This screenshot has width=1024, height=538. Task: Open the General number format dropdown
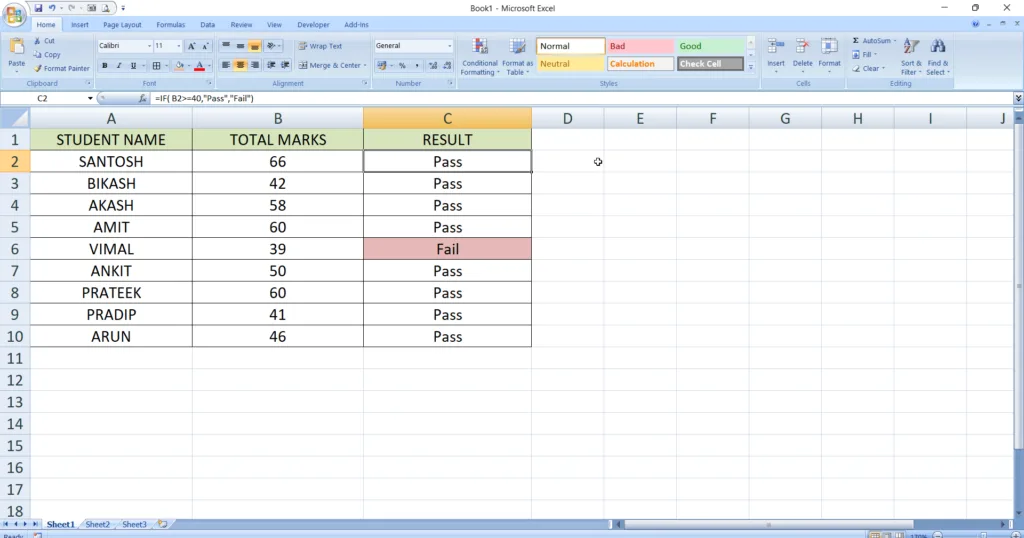[449, 46]
